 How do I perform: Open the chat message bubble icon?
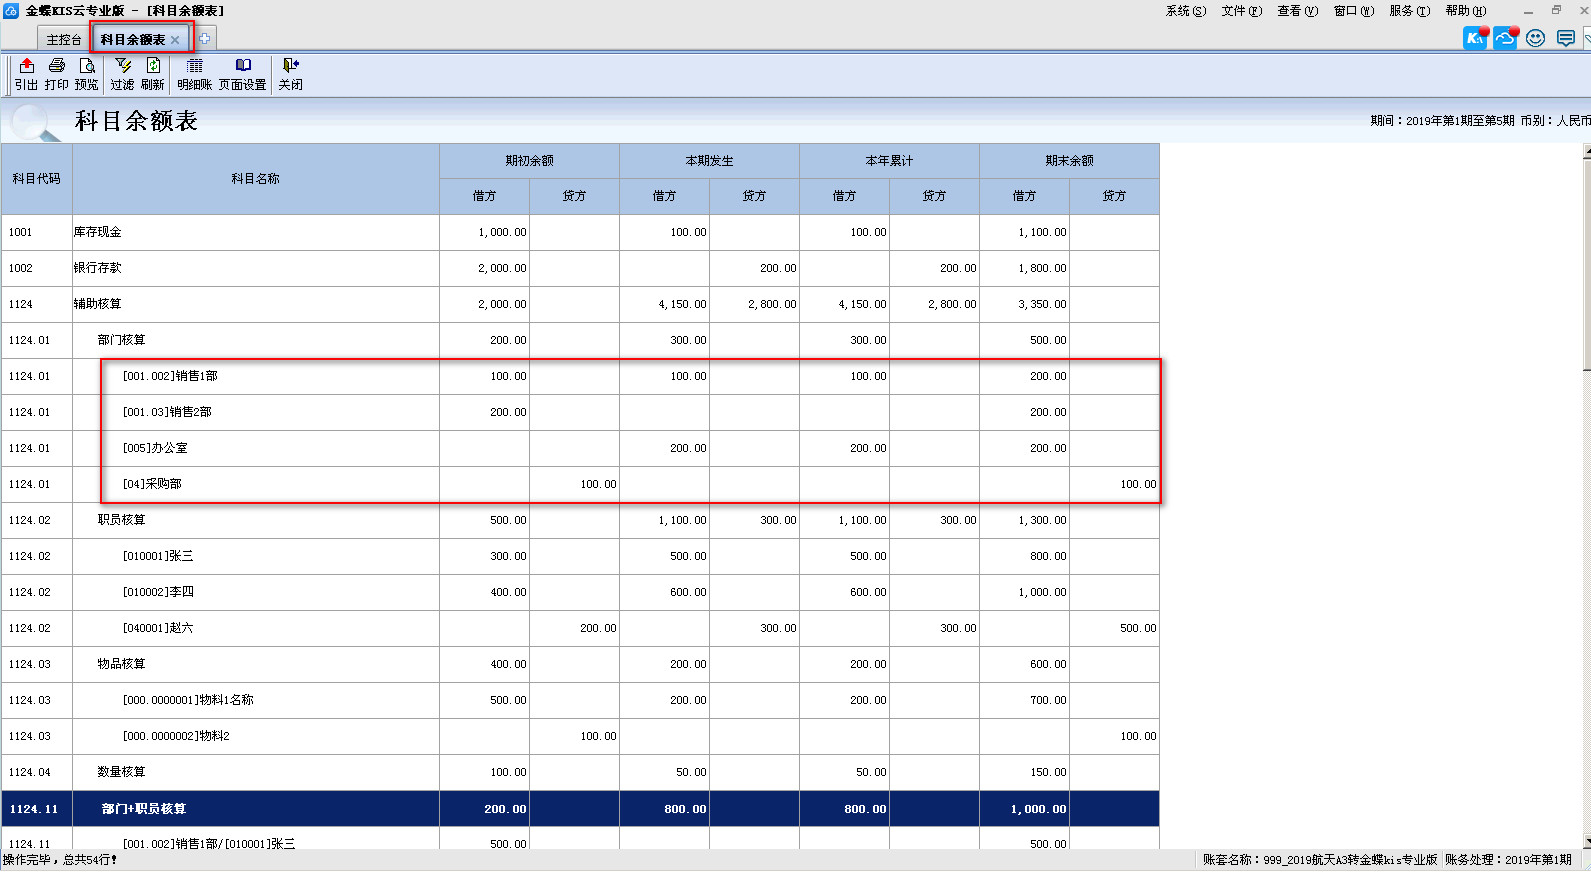(x=1566, y=38)
